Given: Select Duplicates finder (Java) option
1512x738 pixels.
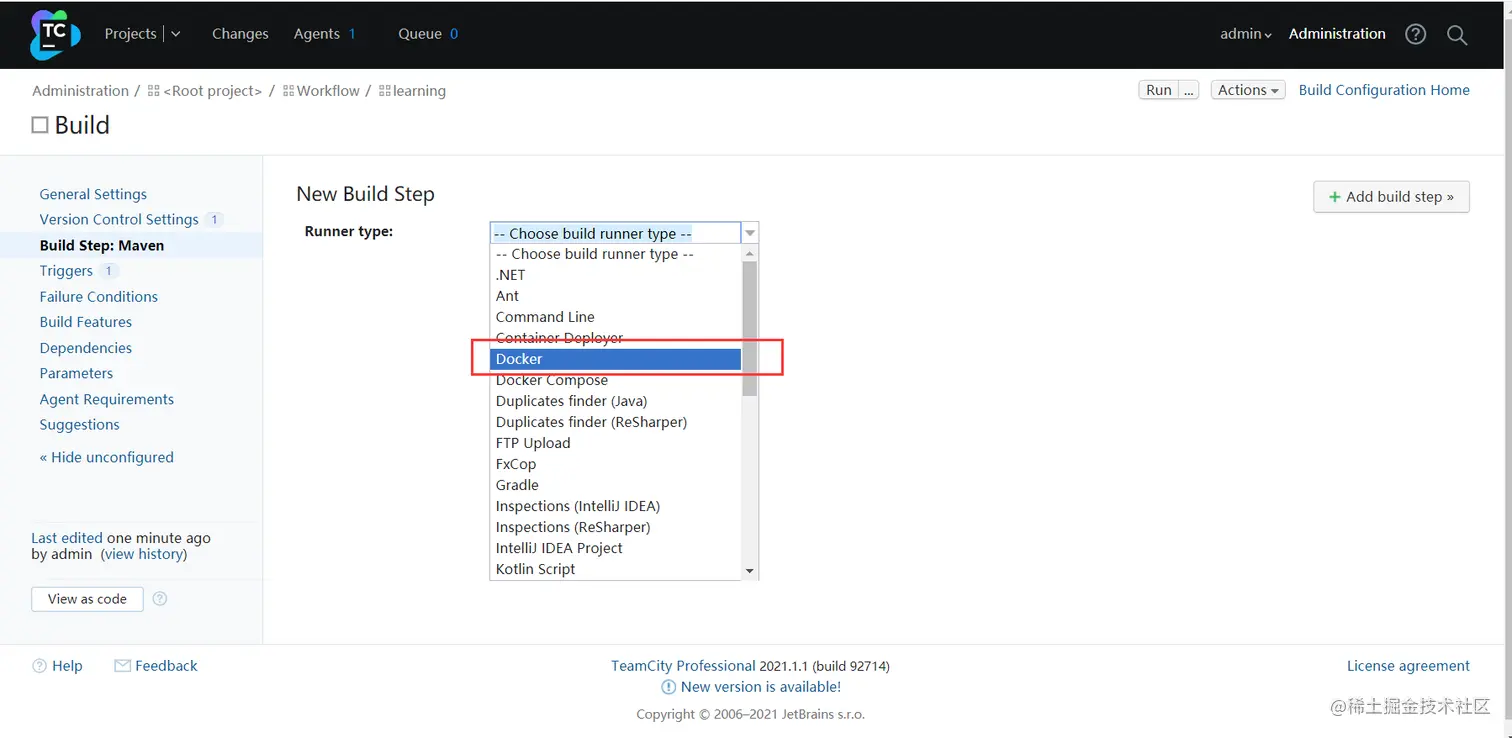Looking at the screenshot, I should 616,401.
